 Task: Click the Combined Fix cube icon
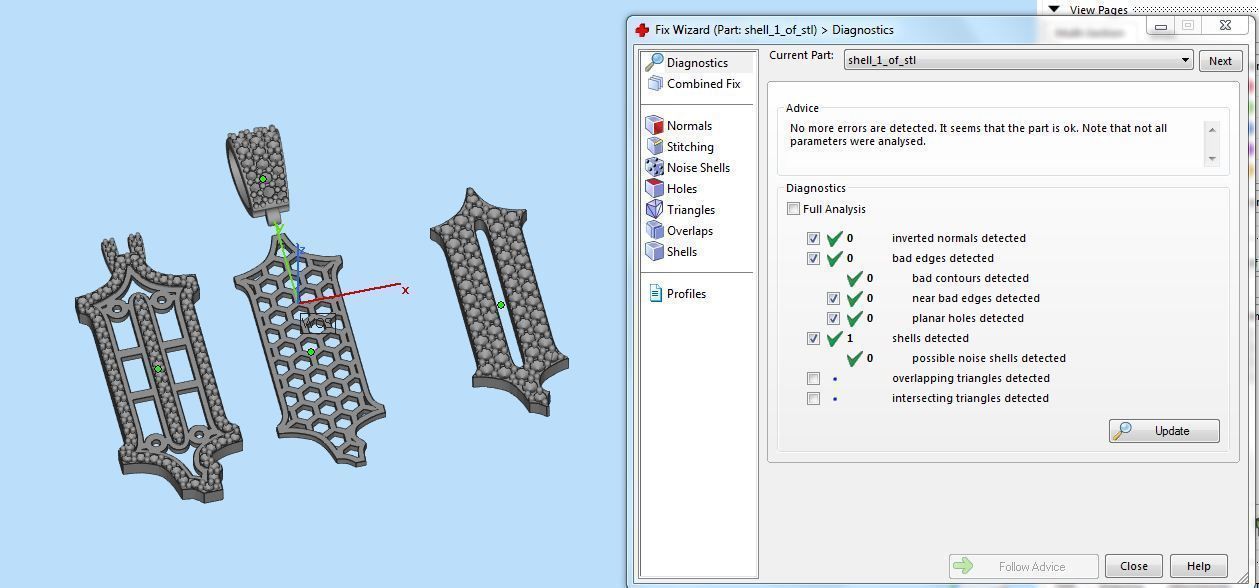655,84
